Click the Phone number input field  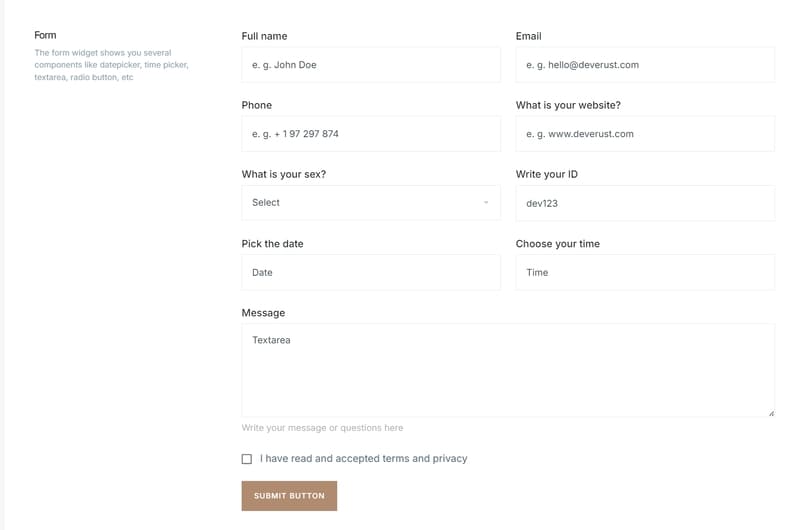370,134
